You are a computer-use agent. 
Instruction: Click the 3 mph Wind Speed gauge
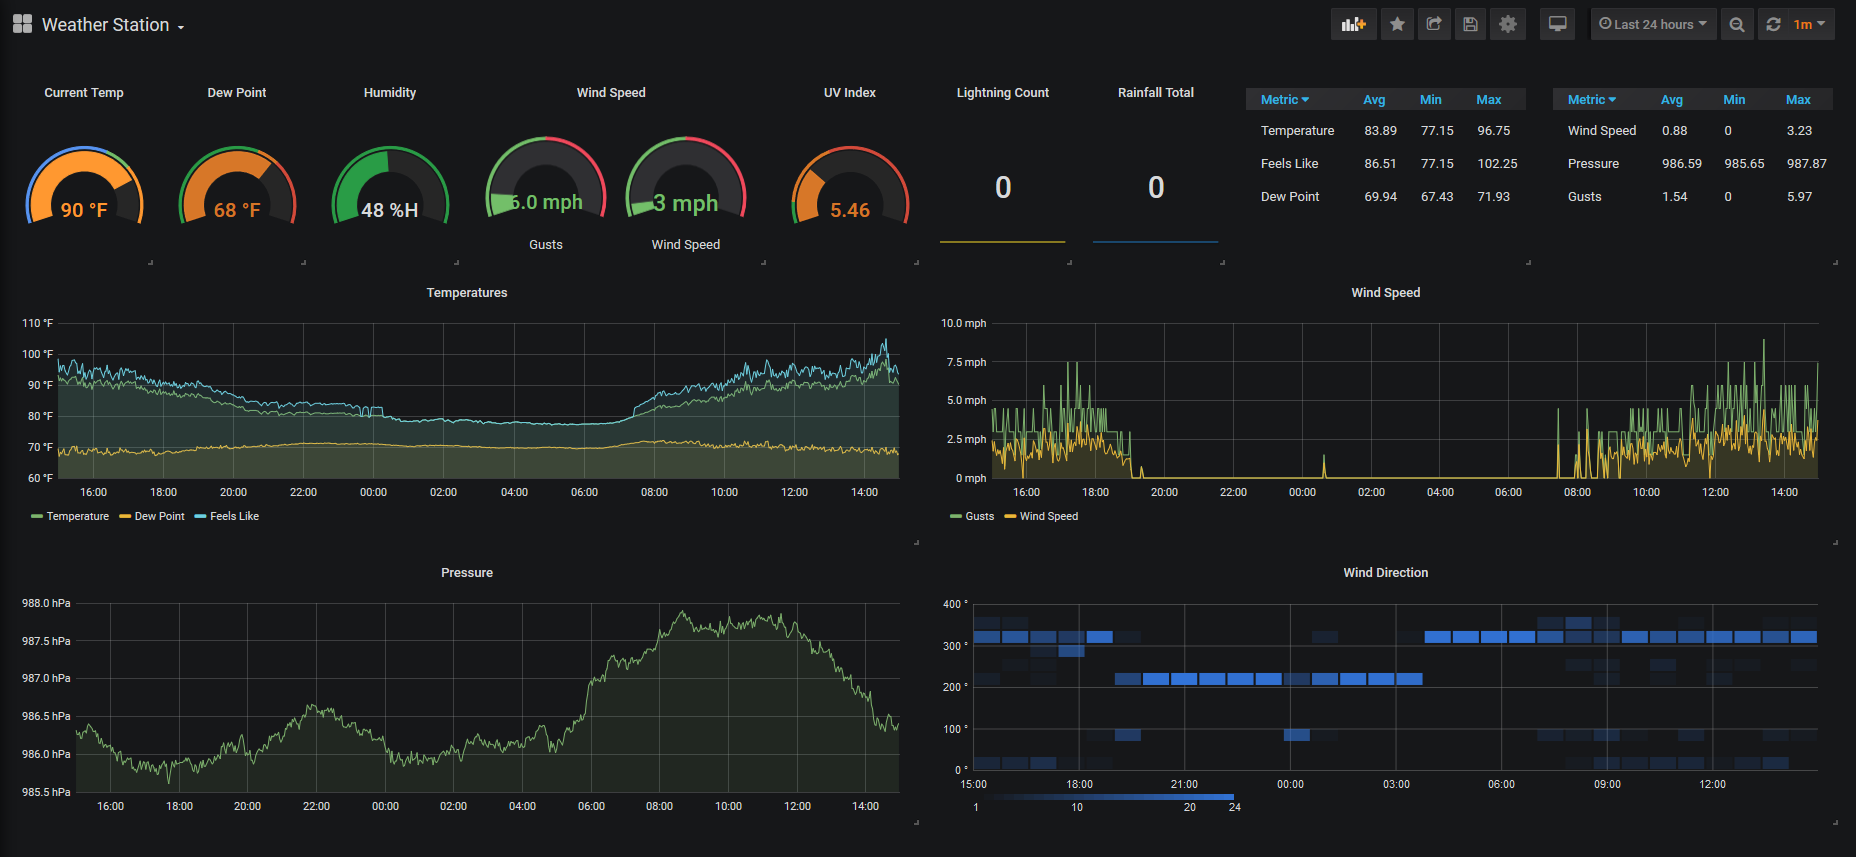(x=686, y=178)
